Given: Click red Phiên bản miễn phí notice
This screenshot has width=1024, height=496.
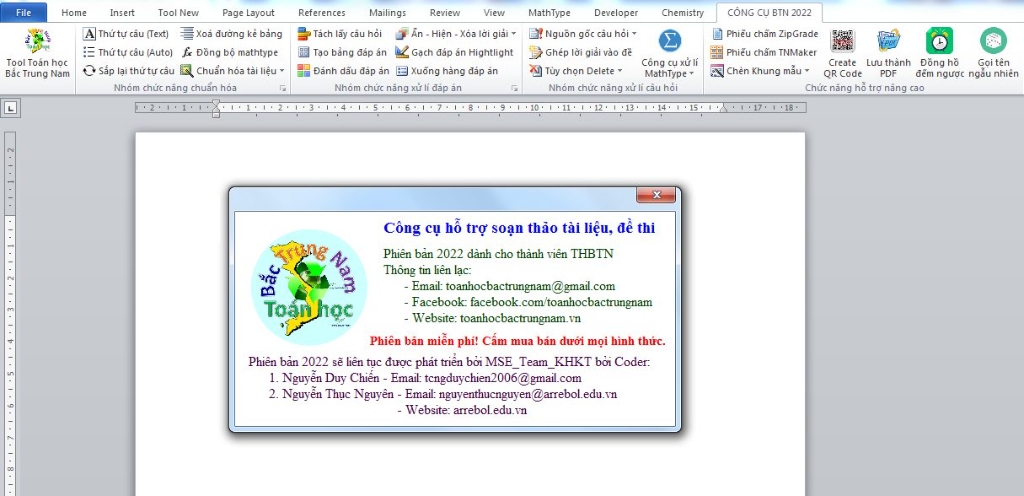Looking at the screenshot, I should tap(517, 341).
